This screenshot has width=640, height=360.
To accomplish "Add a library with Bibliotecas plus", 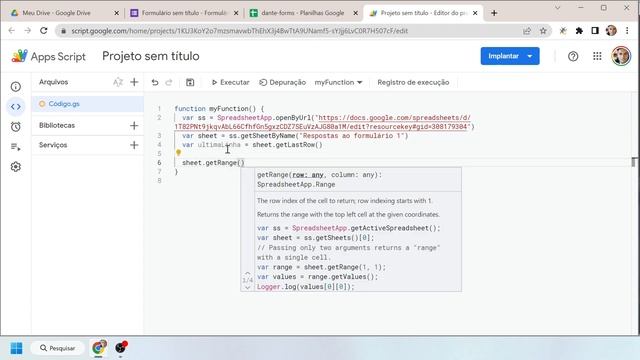I will pos(134,125).
